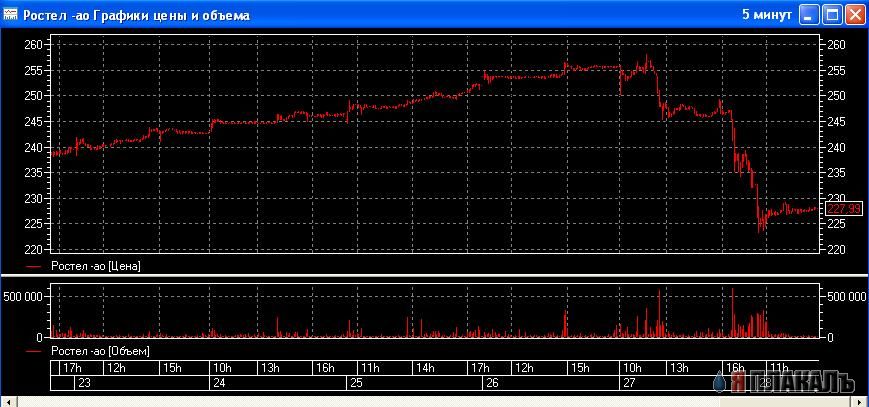
Task: Click date label 24 on the time axis
Action: 219,383
